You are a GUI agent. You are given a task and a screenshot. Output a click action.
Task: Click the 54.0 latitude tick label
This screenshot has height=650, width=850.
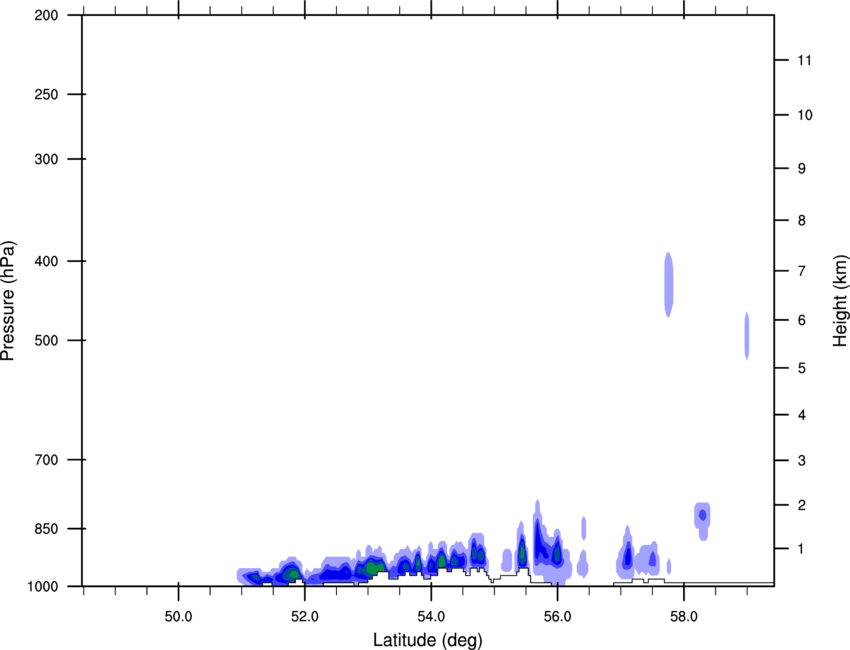coord(431,617)
